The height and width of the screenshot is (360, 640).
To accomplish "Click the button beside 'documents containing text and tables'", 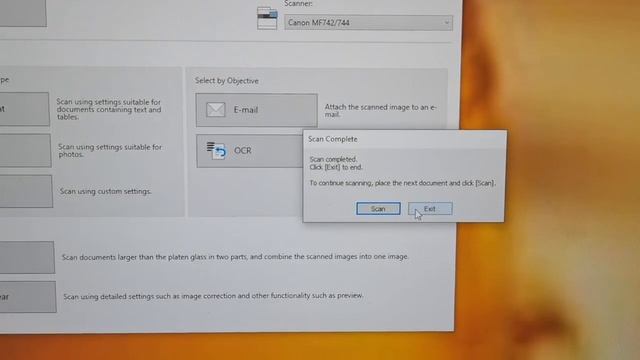I will tap(24, 109).
